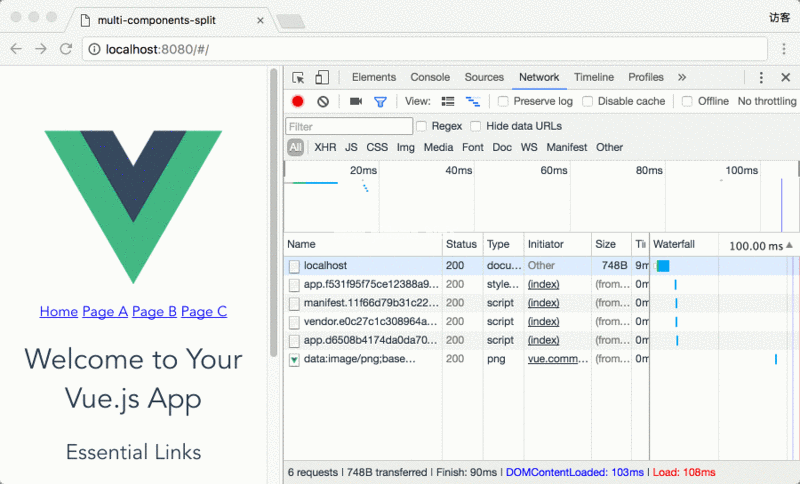The image size is (800, 484).
Task: Open the Page B link
Action: click(154, 312)
